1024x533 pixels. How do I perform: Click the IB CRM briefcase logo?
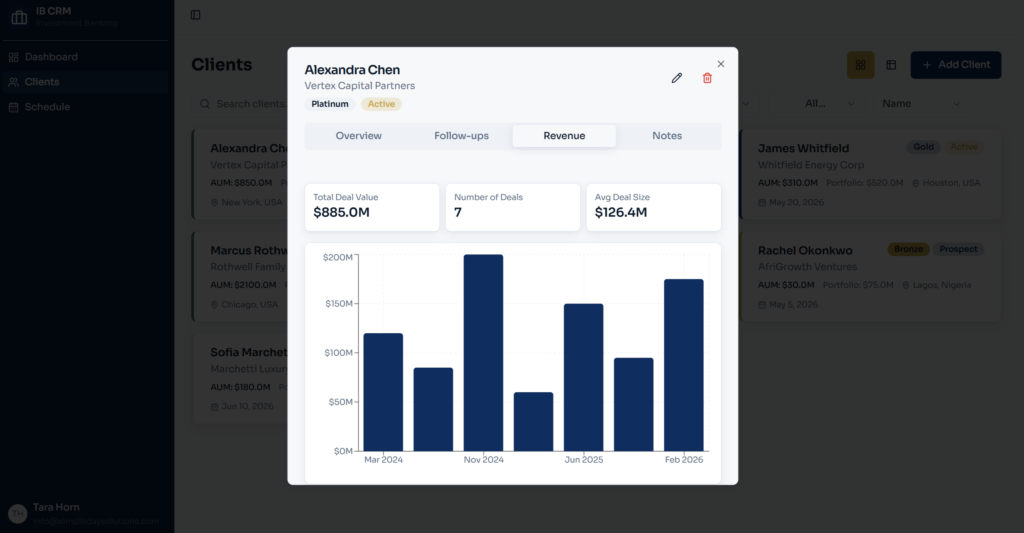click(x=20, y=17)
